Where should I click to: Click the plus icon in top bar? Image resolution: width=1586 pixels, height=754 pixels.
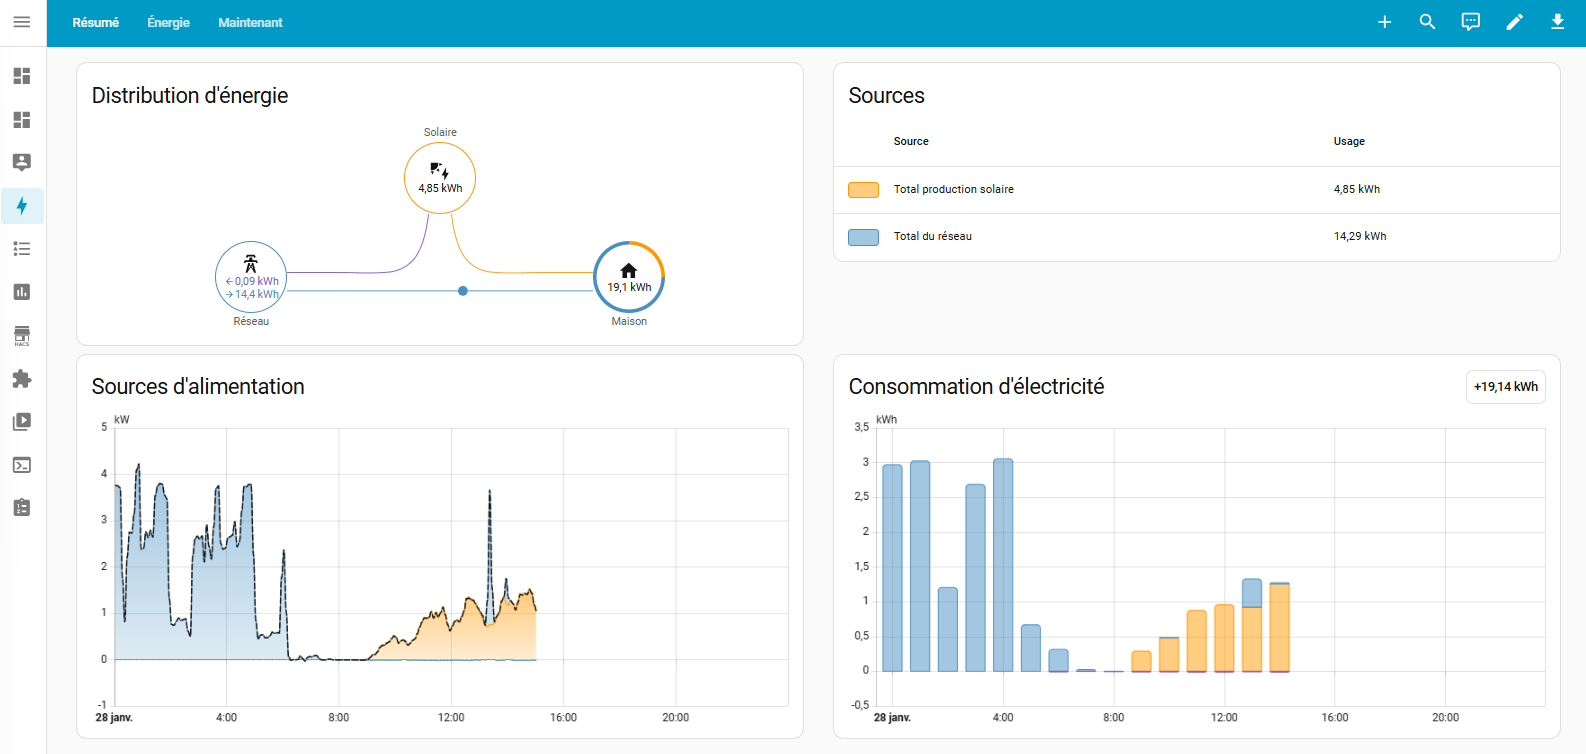(x=1384, y=22)
